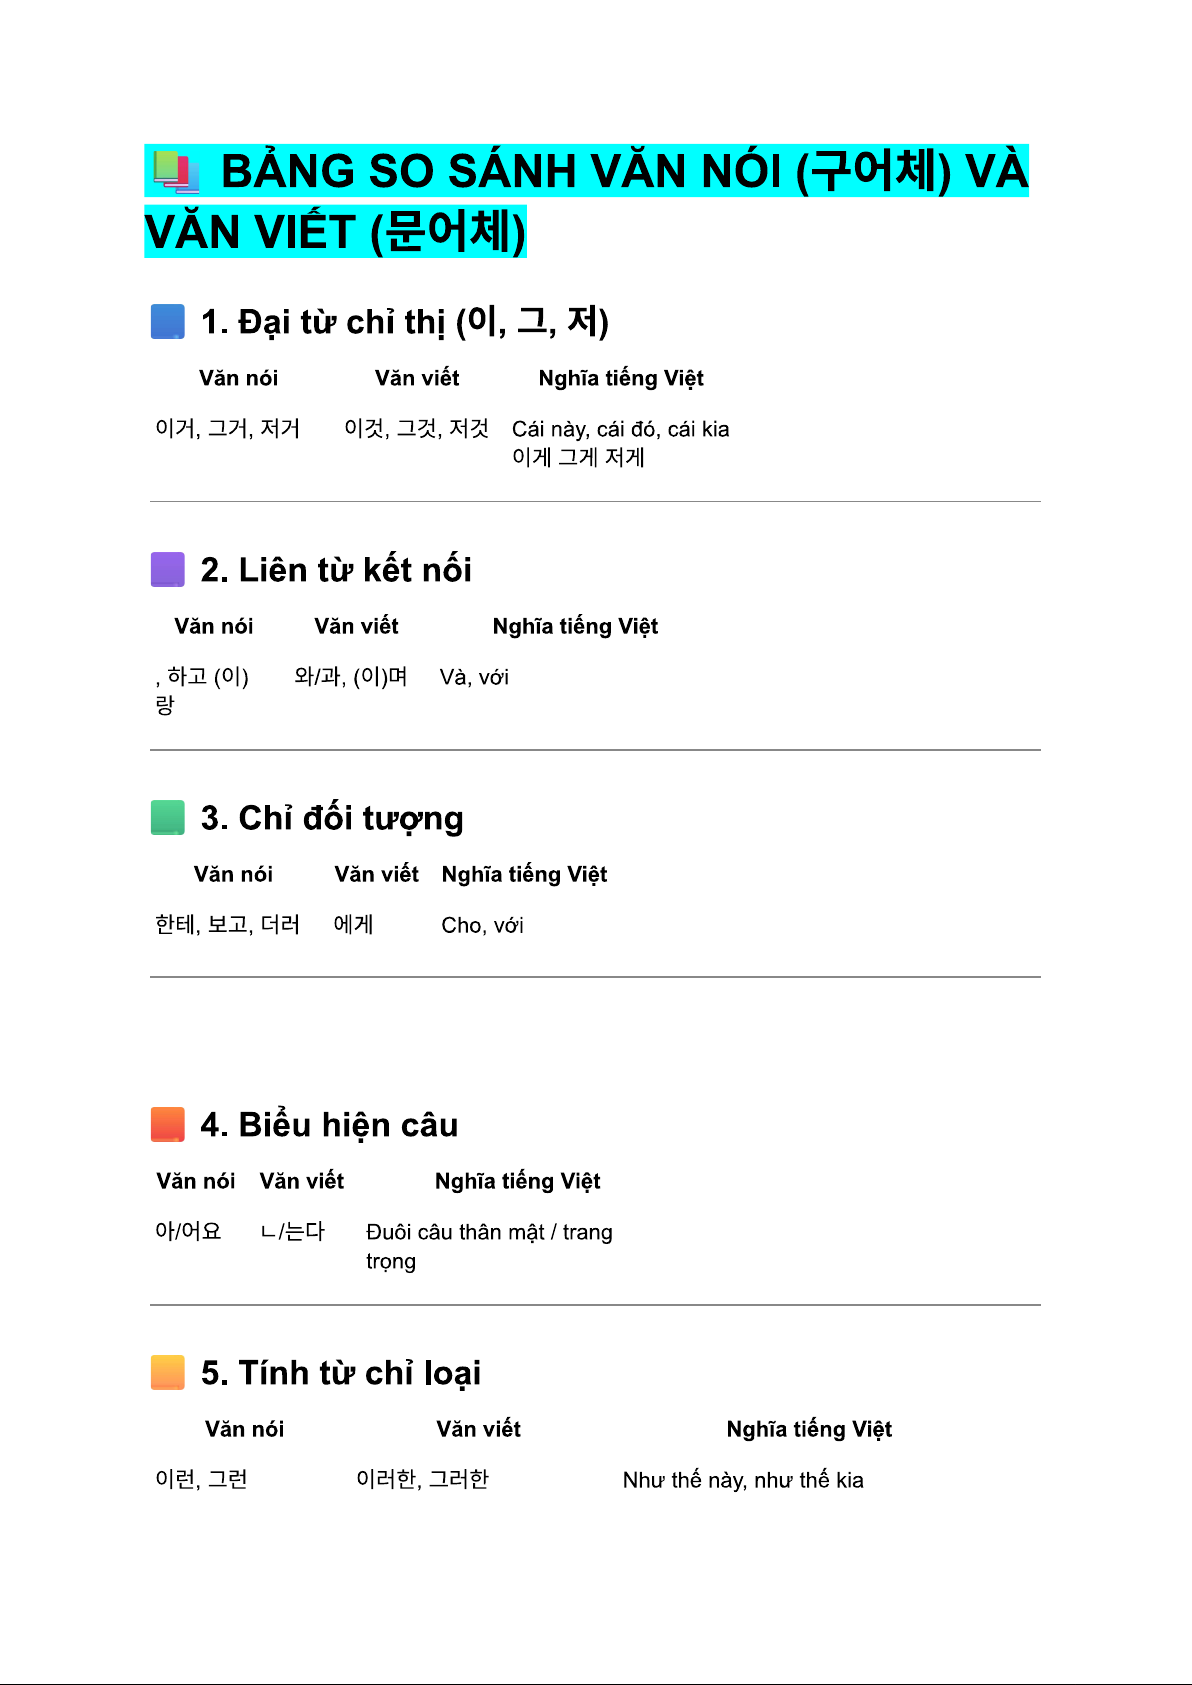Click the heading '2. Liên từ kết nối'
The height and width of the screenshot is (1685, 1192).
tap(336, 570)
